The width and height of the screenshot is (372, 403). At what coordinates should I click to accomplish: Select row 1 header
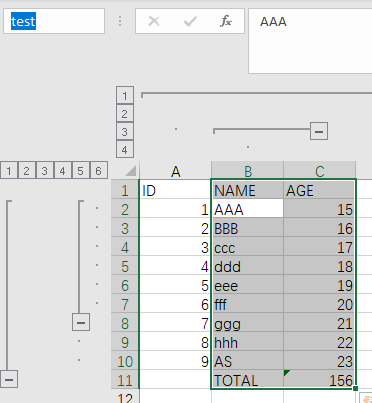coord(125,190)
